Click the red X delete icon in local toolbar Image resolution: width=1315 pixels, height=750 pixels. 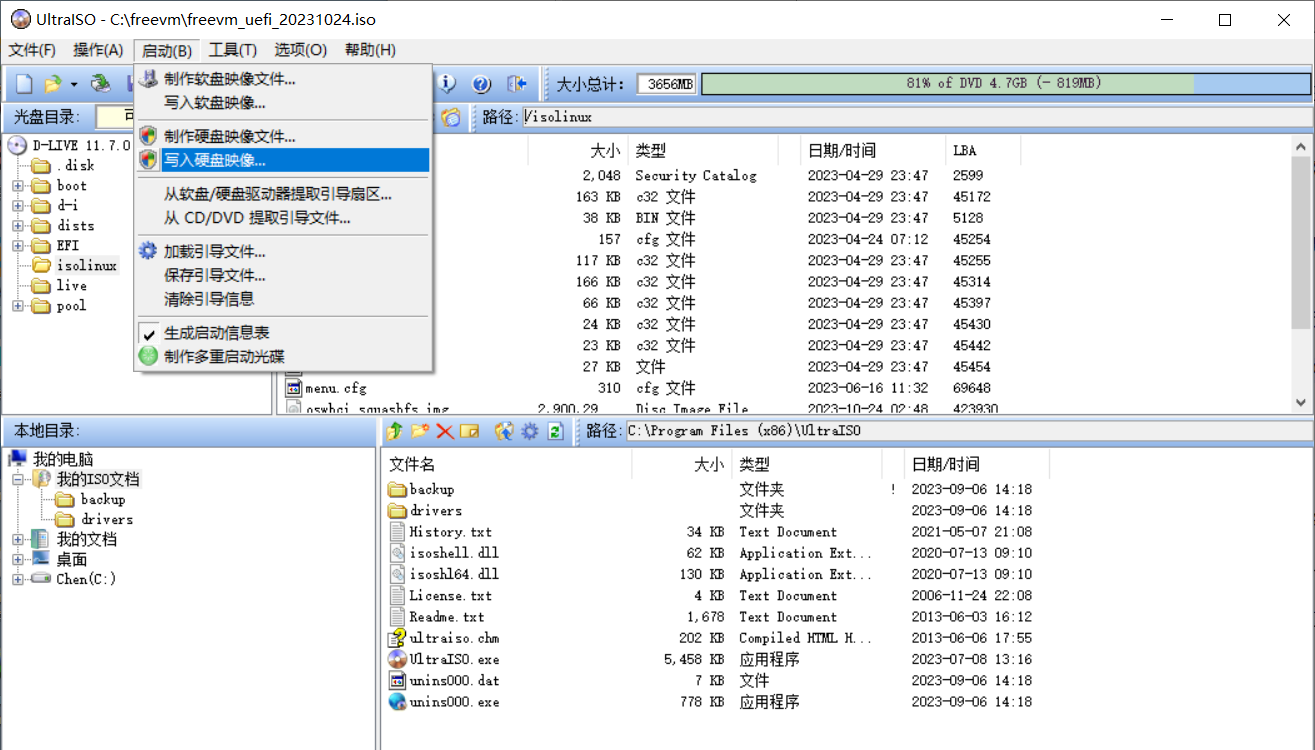[x=445, y=431]
